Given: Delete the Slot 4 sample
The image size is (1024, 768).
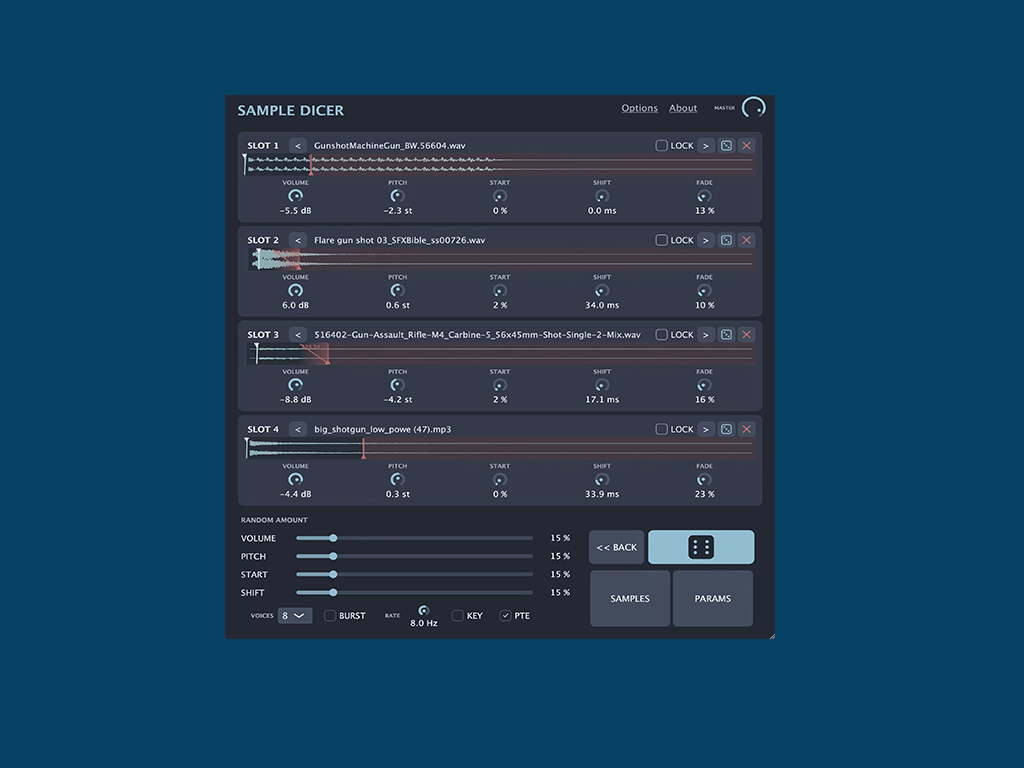Looking at the screenshot, I should [x=746, y=429].
